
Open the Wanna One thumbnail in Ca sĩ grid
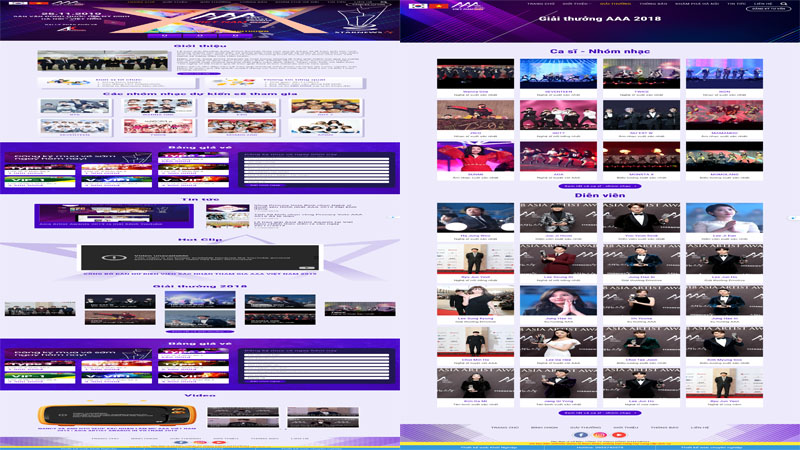point(475,74)
